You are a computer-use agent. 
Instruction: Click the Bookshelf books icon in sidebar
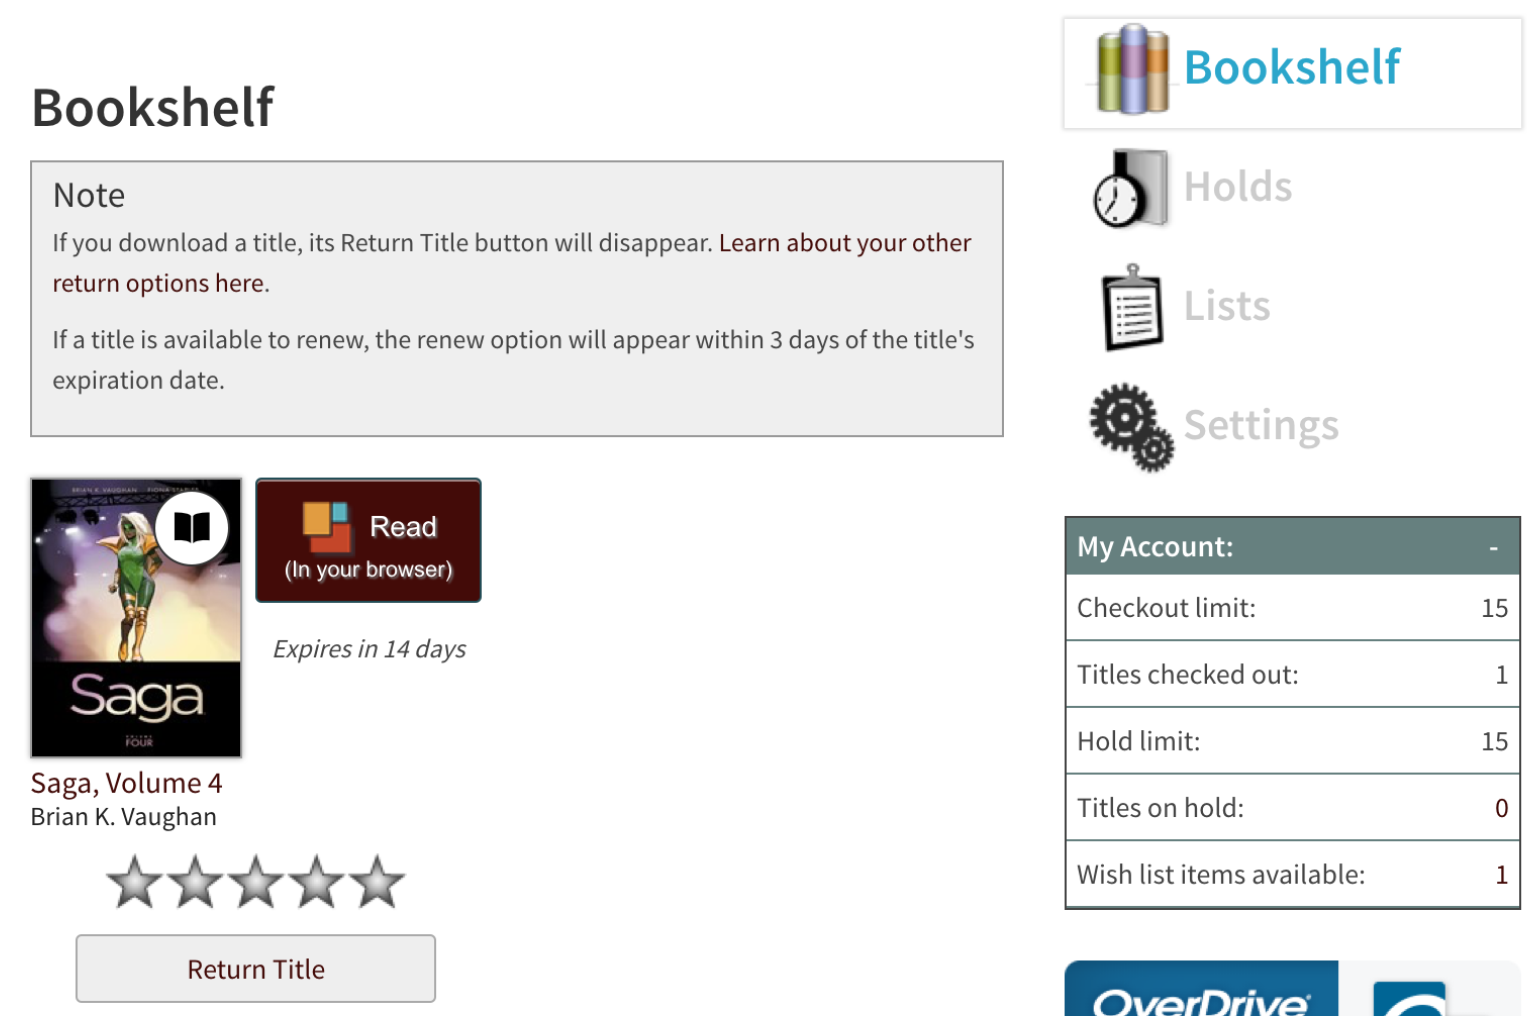[1132, 69]
